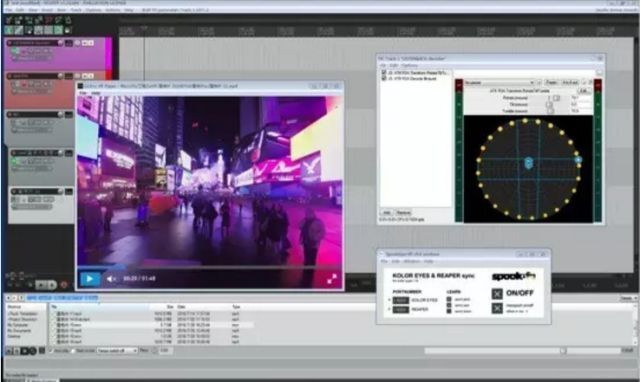Open the File menu in SpookSyncVR window
The image size is (640, 382).
tap(384, 261)
